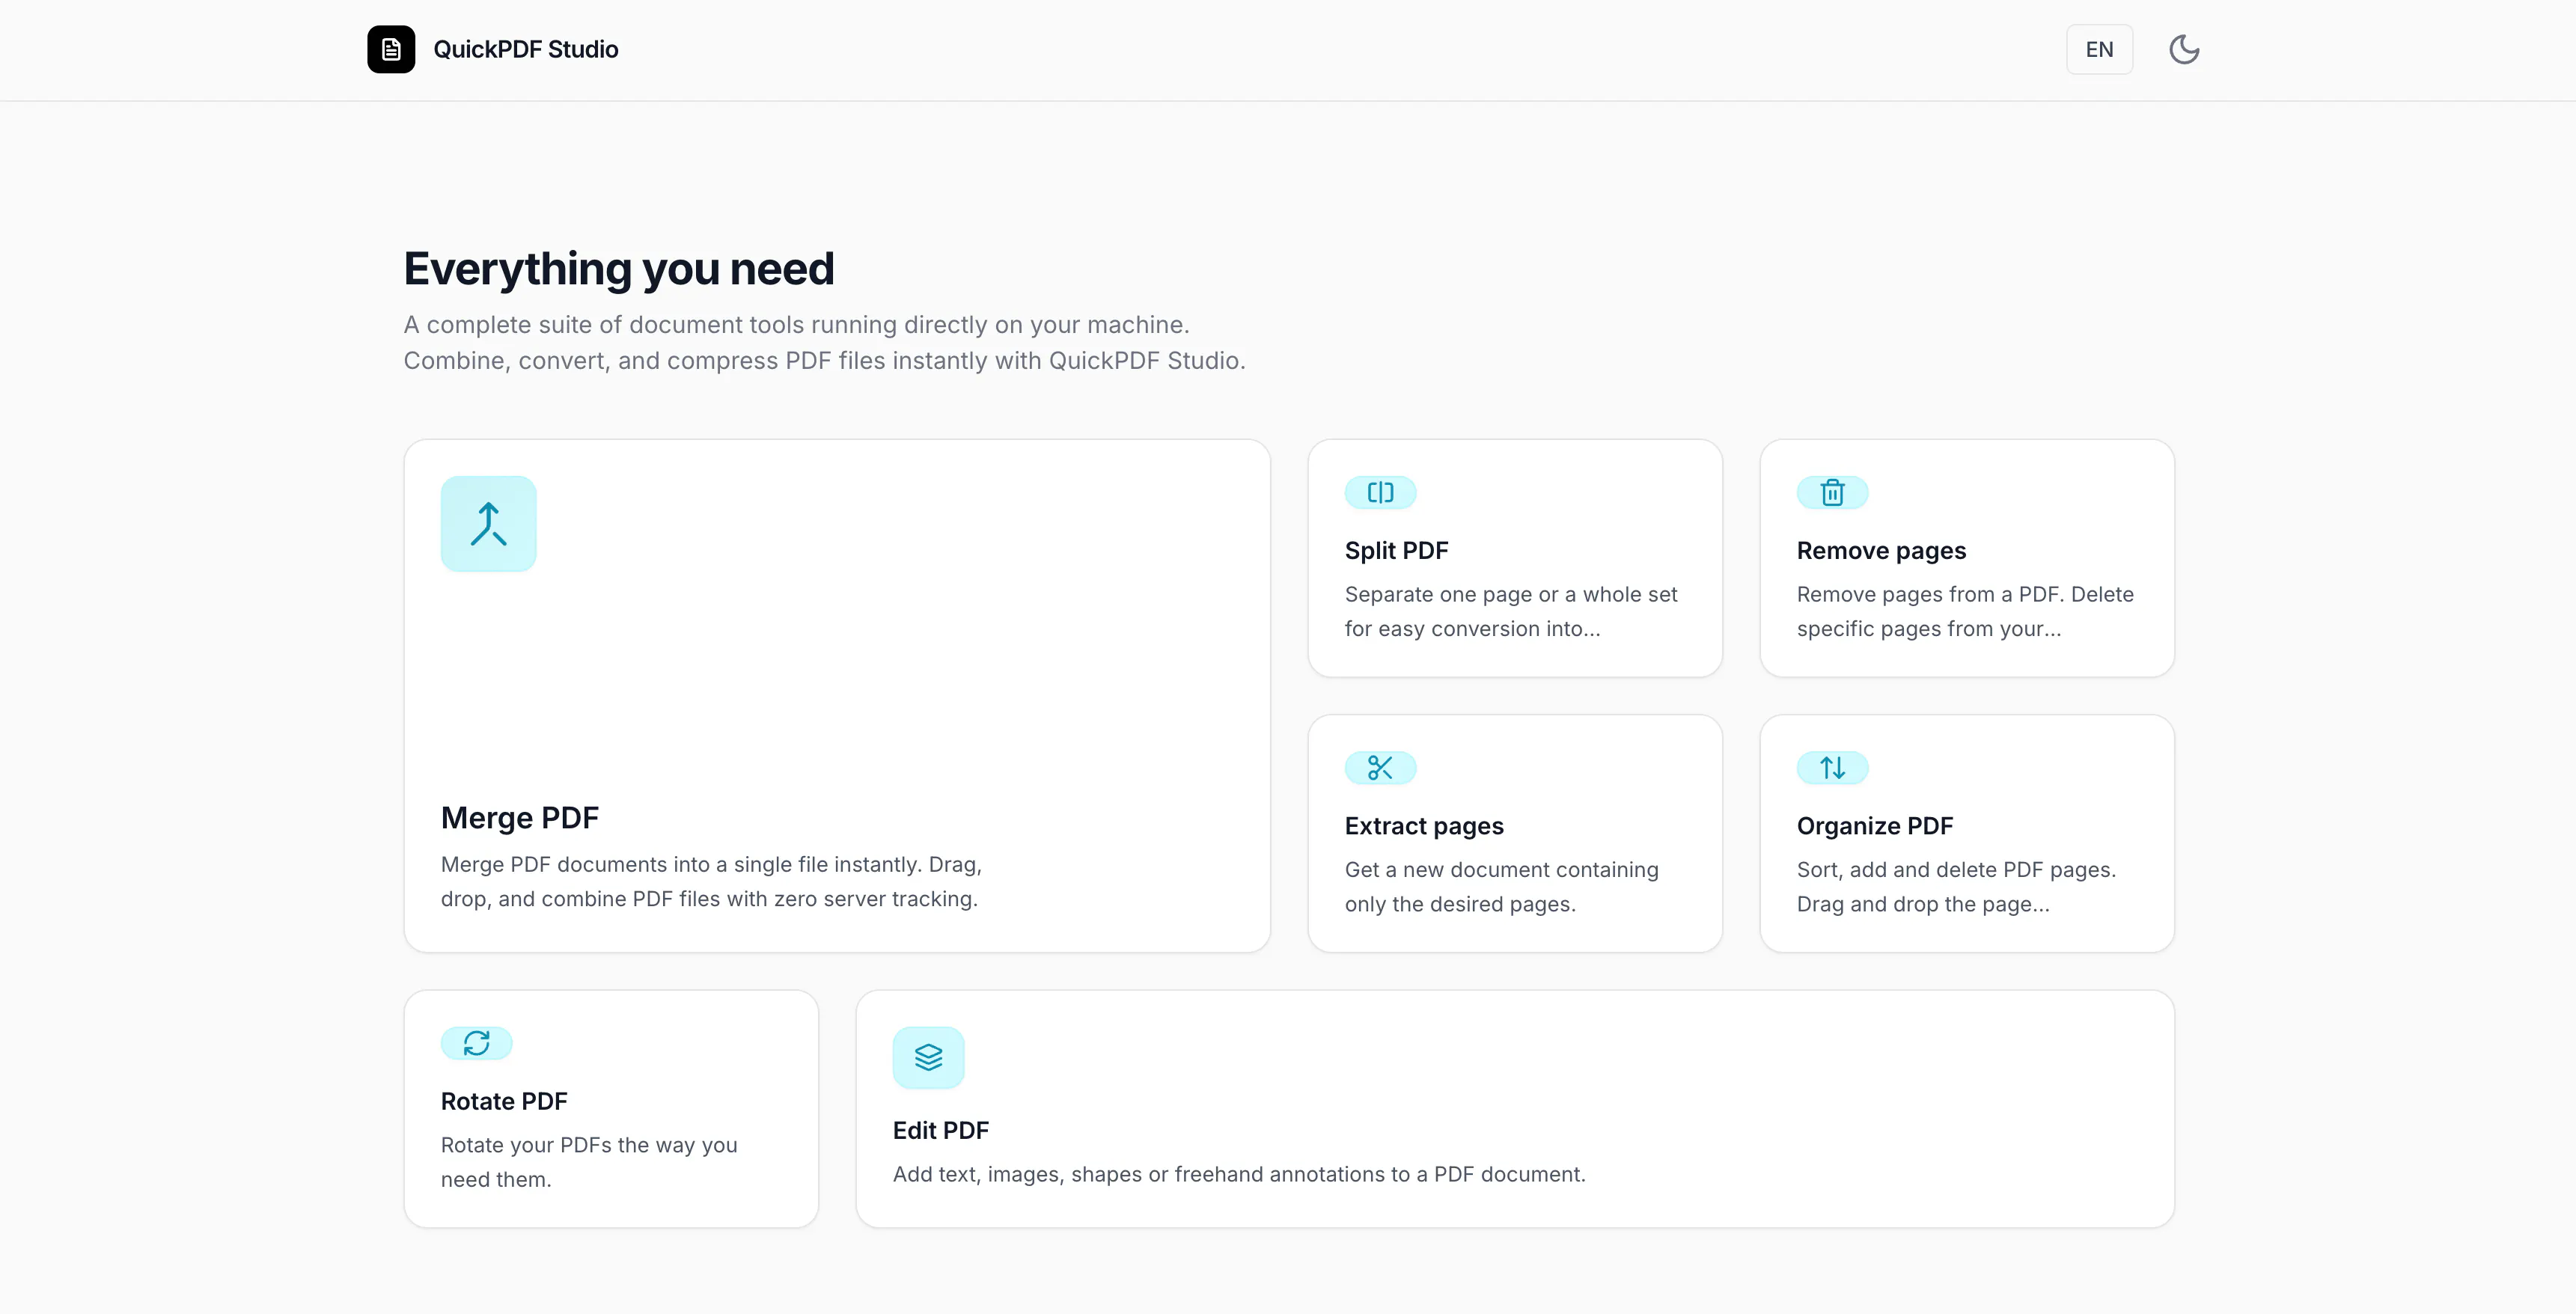Open the EN language selector
The width and height of the screenshot is (2576, 1314).
(2099, 49)
